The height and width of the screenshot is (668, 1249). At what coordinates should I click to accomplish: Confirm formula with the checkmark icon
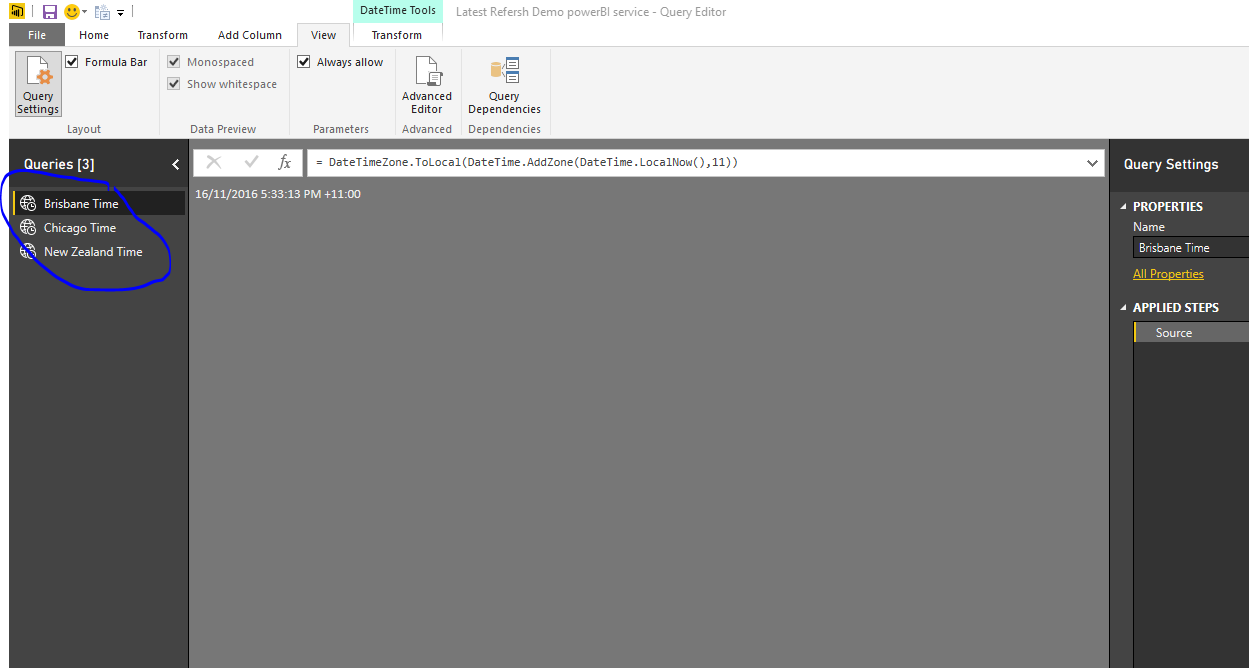coord(251,162)
